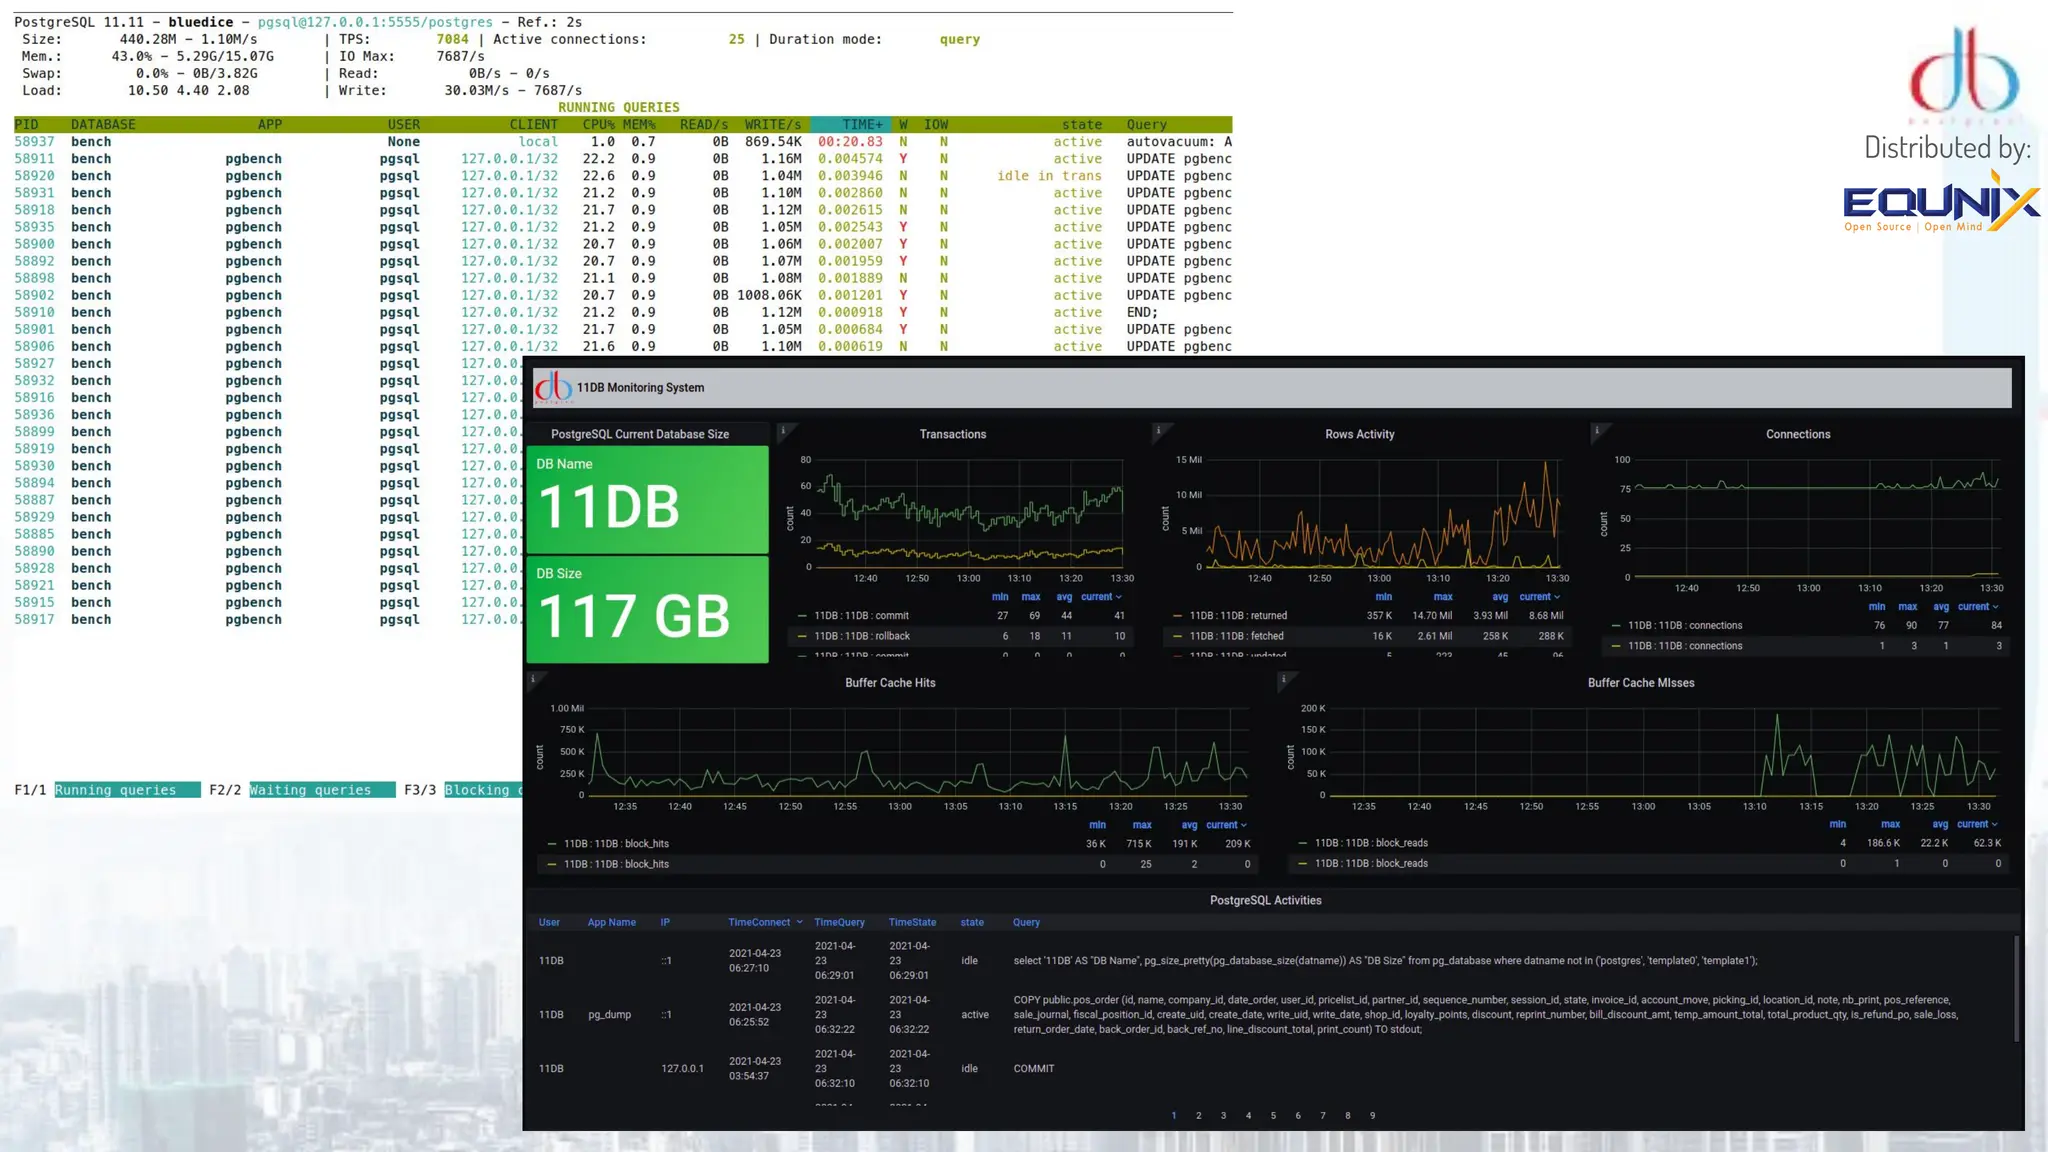Viewport: 2048px width, 1152px height.
Task: Click the 11DB Monitoring System logo
Action: [x=554, y=387]
